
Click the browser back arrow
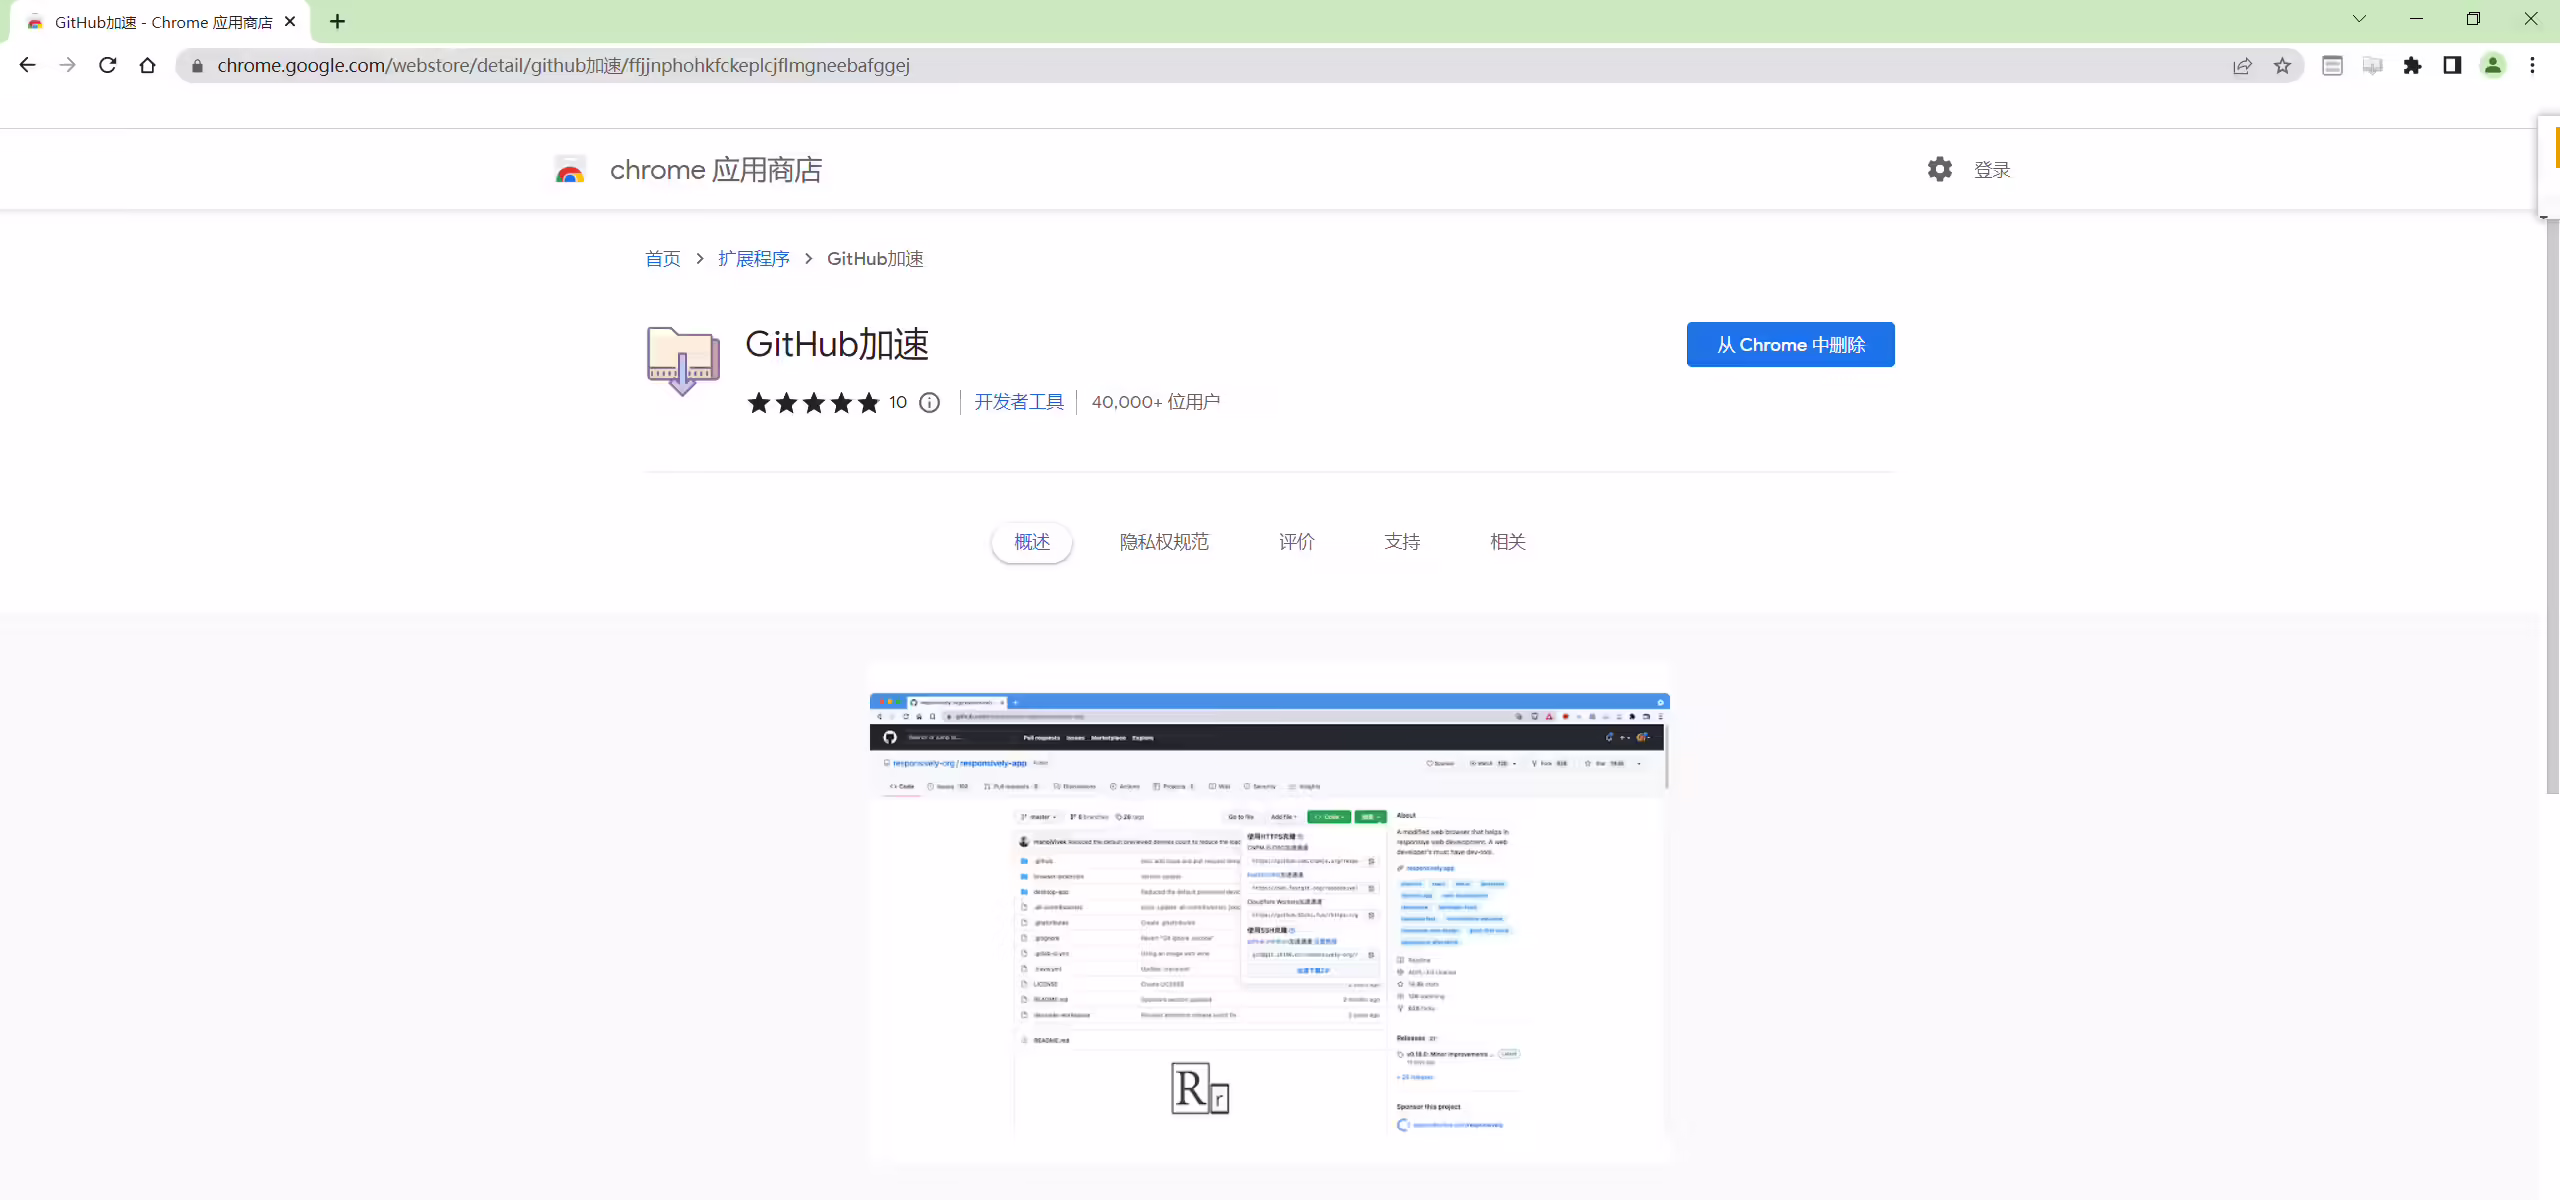(x=27, y=65)
